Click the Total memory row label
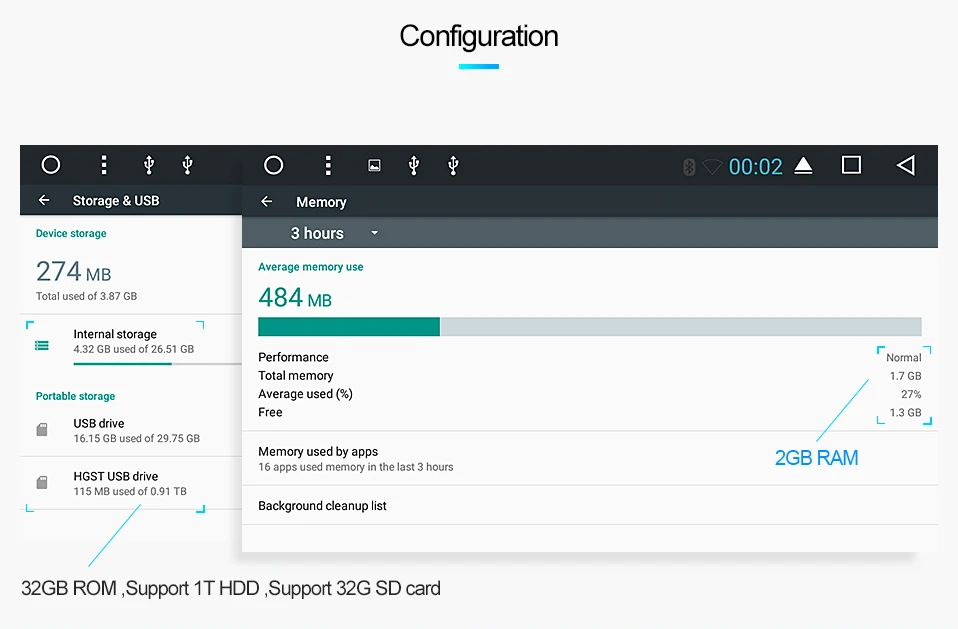 (296, 376)
